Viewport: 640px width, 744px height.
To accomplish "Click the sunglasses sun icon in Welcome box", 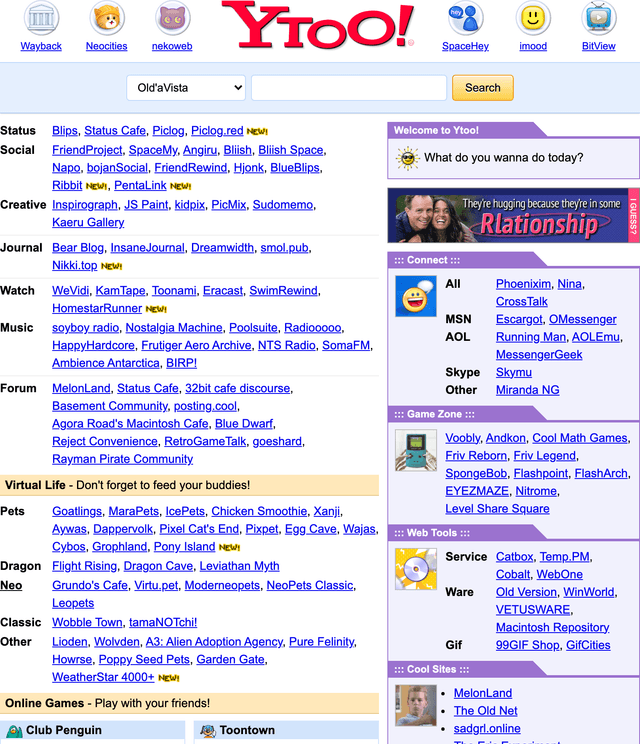I will point(408,158).
